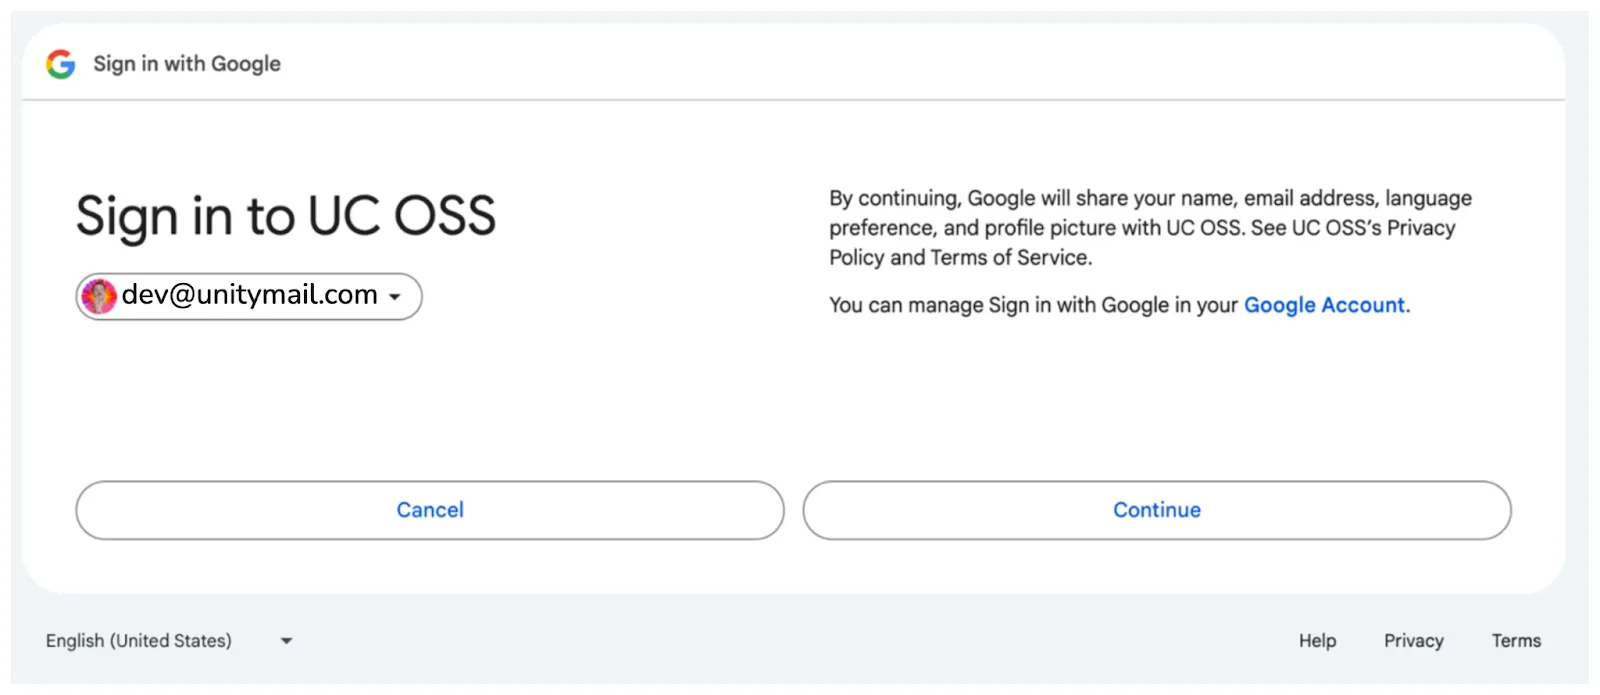Click "profile picture" phrase in the consent text

1050,228
